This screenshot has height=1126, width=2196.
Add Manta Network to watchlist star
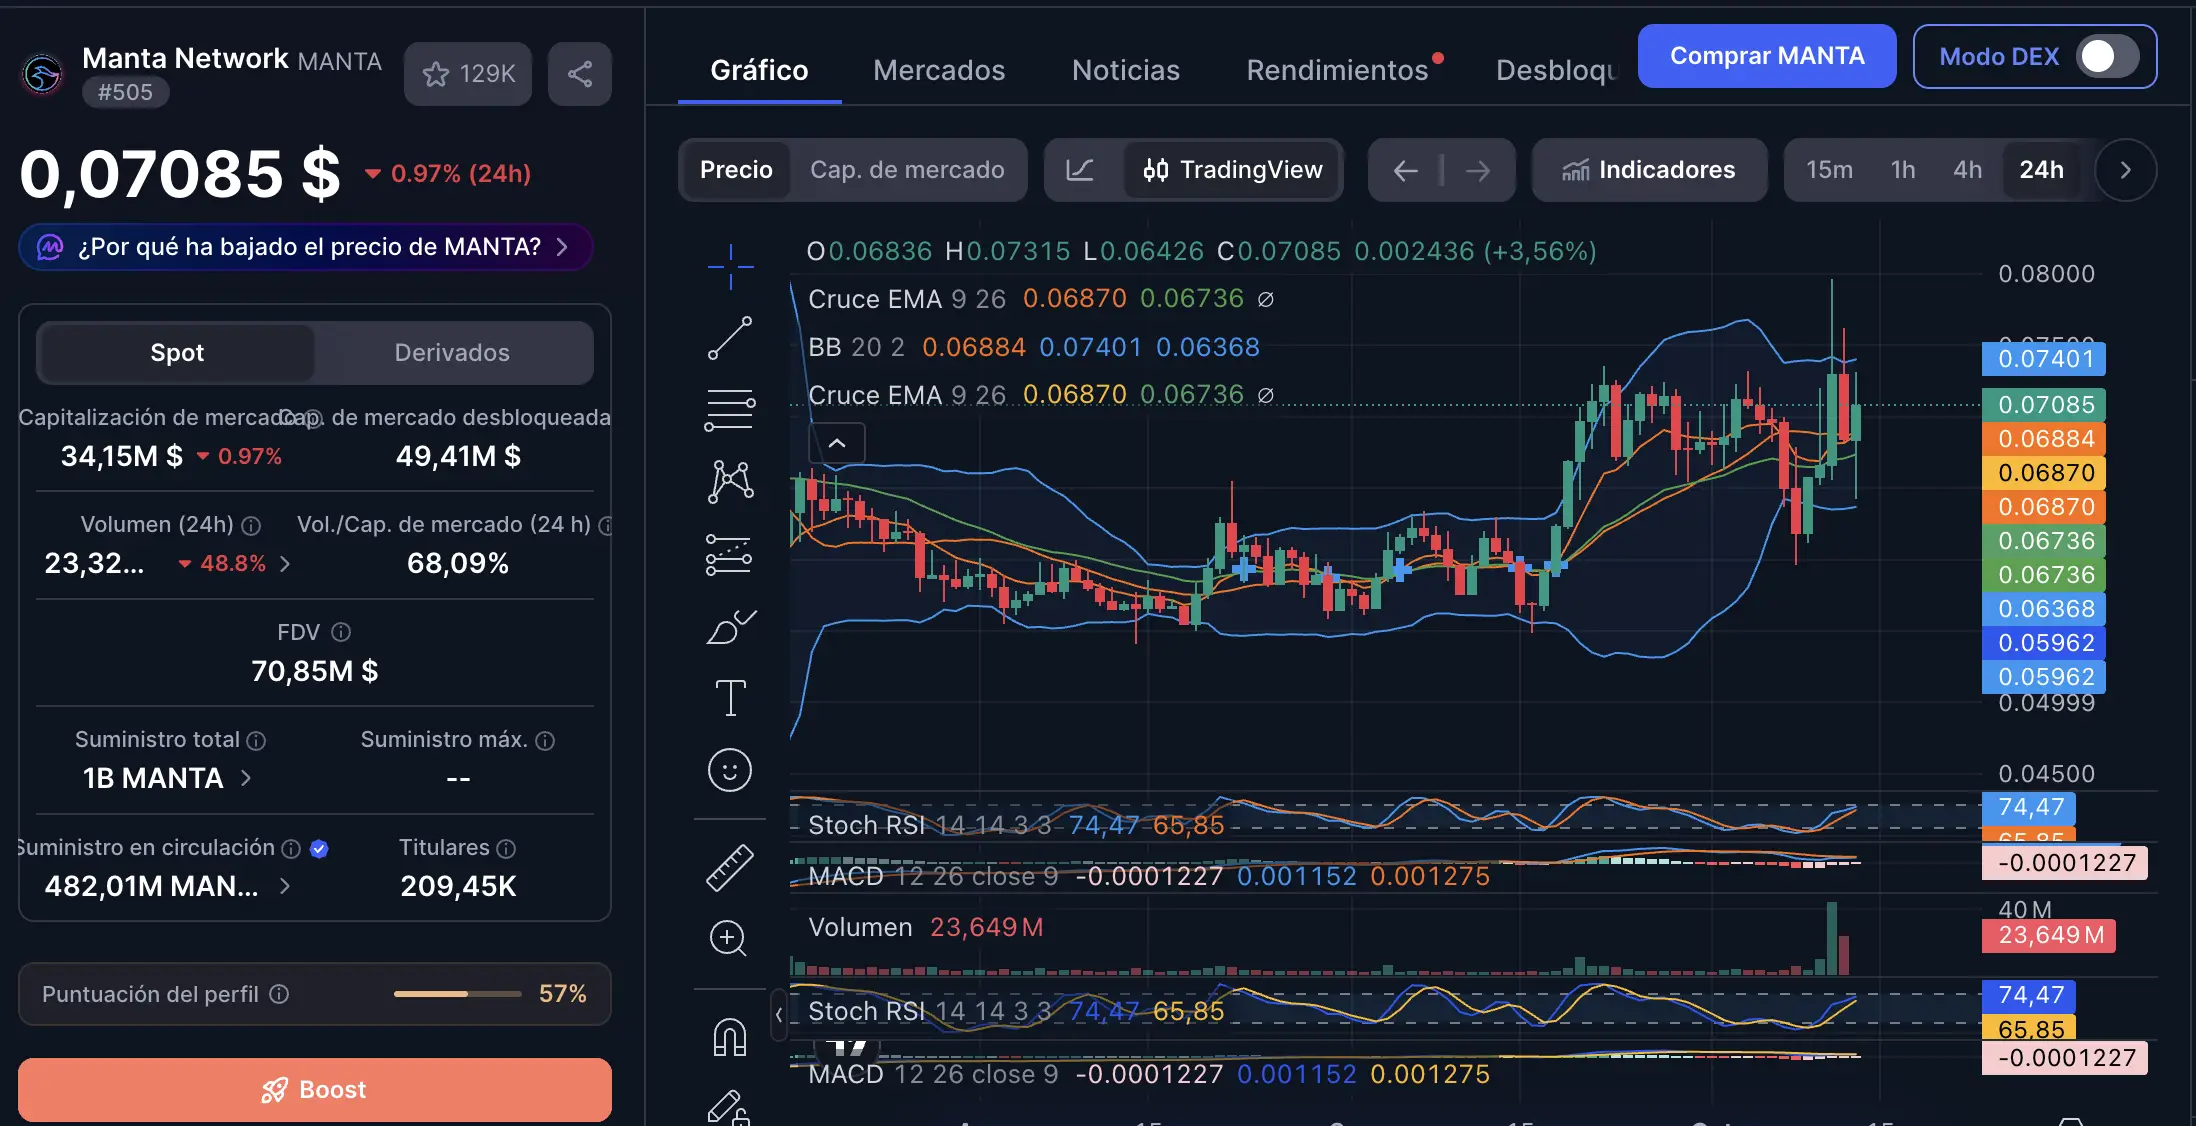coord(468,74)
